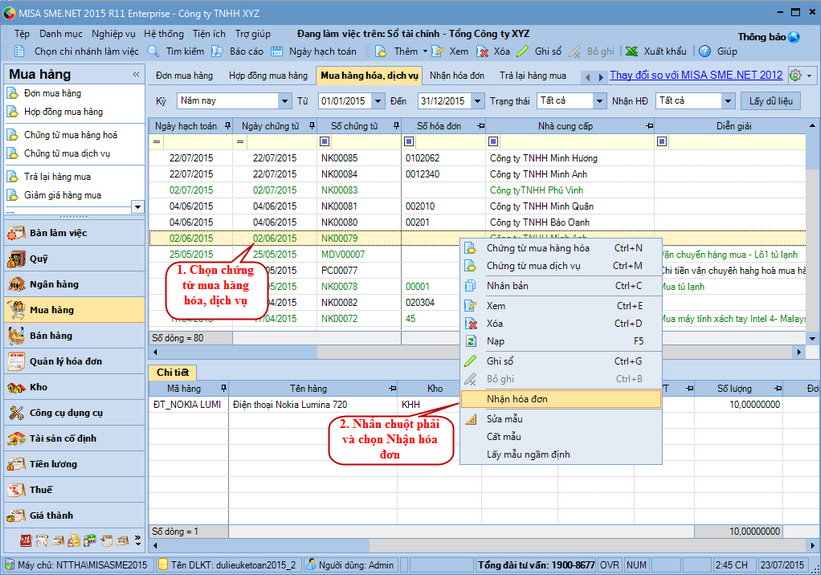The height and width of the screenshot is (575, 821).
Task: Collapse the Mua hàng side panel
Action: point(136,74)
